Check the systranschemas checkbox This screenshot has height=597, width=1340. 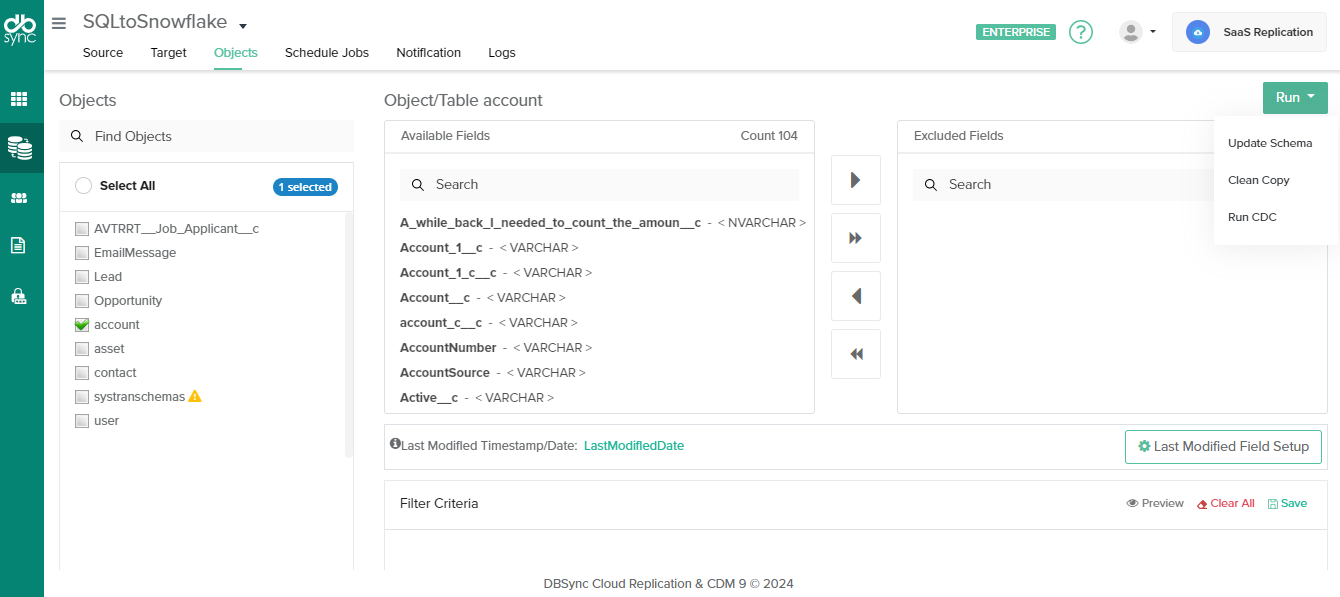(x=82, y=397)
